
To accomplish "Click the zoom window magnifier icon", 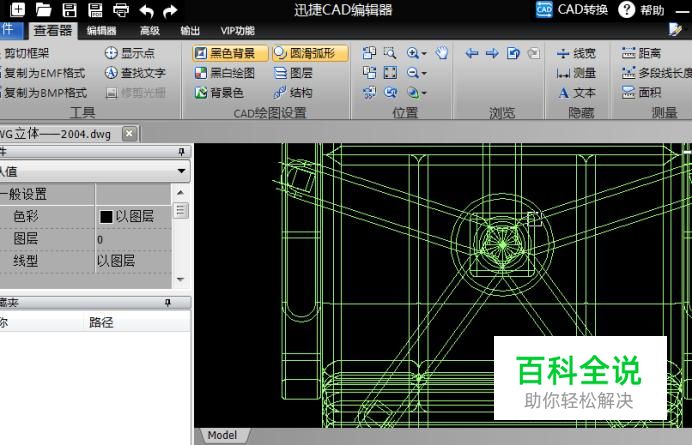I will point(390,53).
